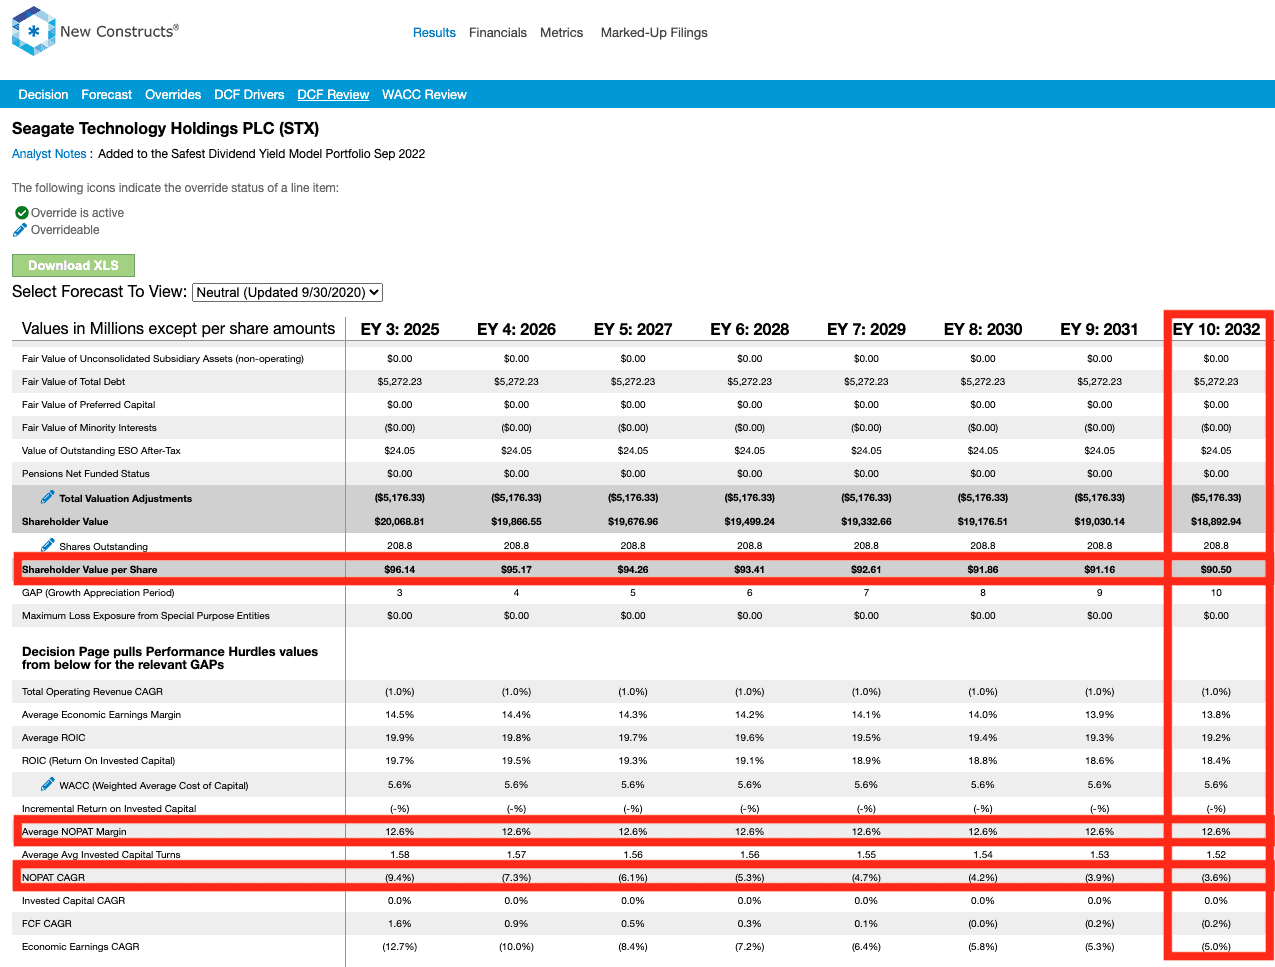Open the Analyst Notes link
Viewport: 1275px width, 967px height.
click(x=49, y=154)
